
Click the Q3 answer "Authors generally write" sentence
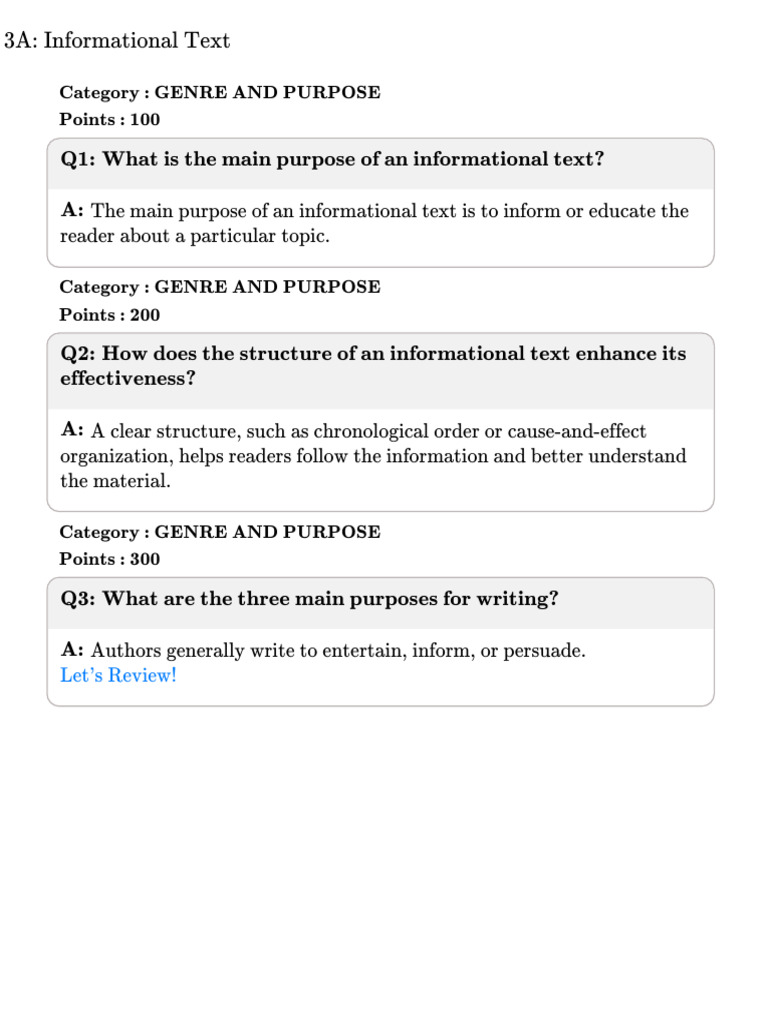[x=338, y=650]
